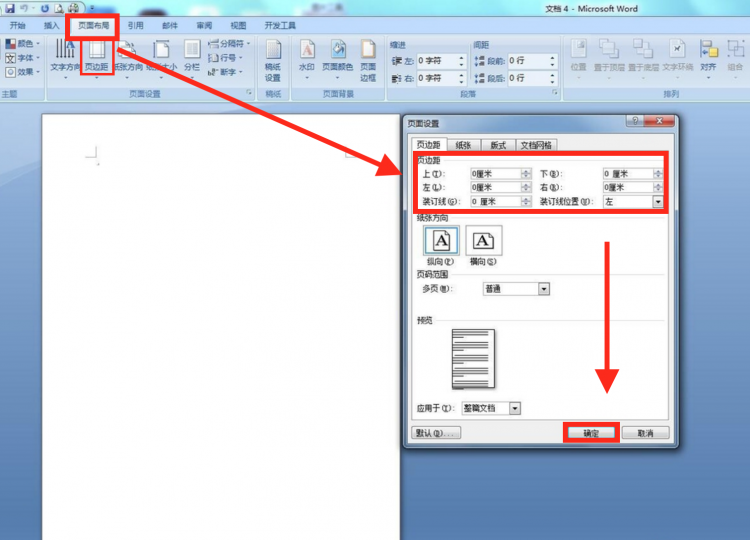Click the dialog help question mark button
750x540 pixels.
coord(635,121)
